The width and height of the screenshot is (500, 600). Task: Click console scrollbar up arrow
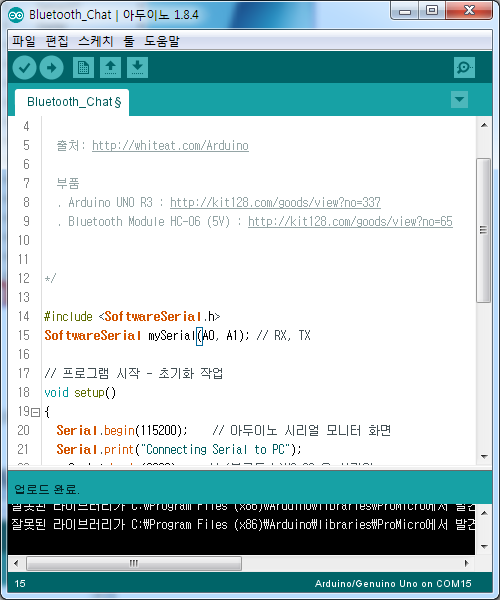click(484, 513)
